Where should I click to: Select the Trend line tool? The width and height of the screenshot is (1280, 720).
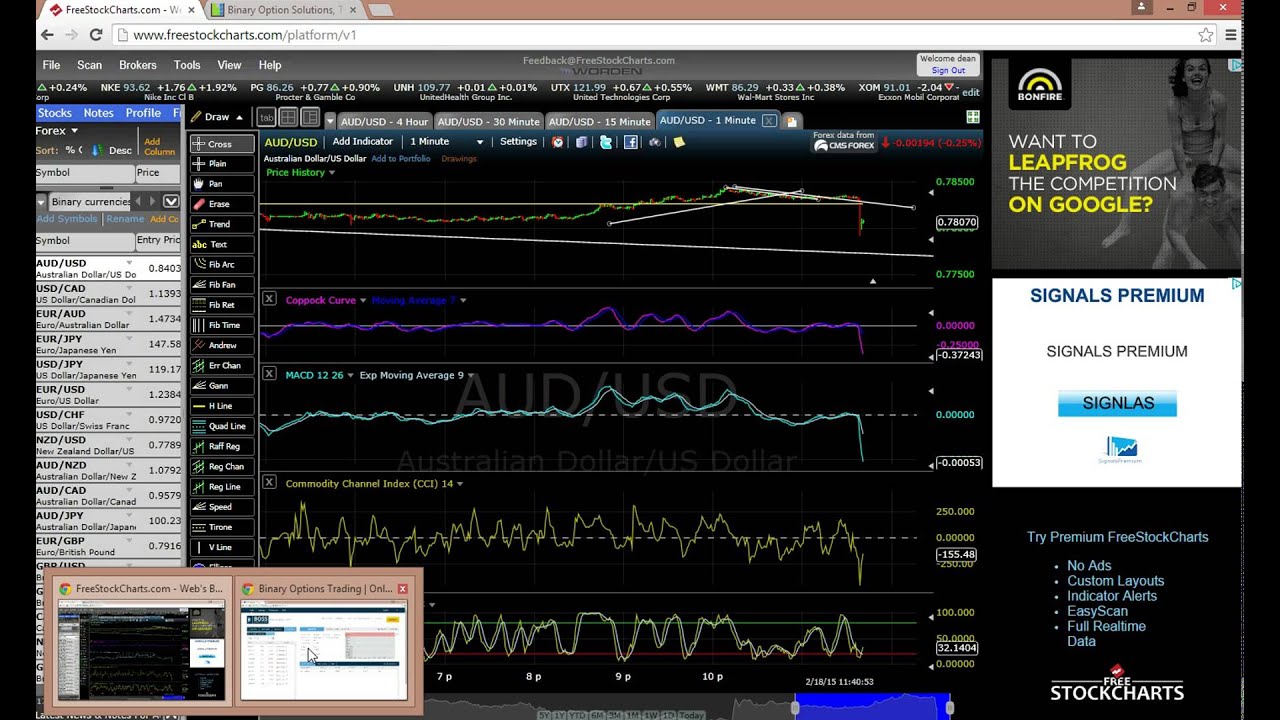(x=221, y=224)
